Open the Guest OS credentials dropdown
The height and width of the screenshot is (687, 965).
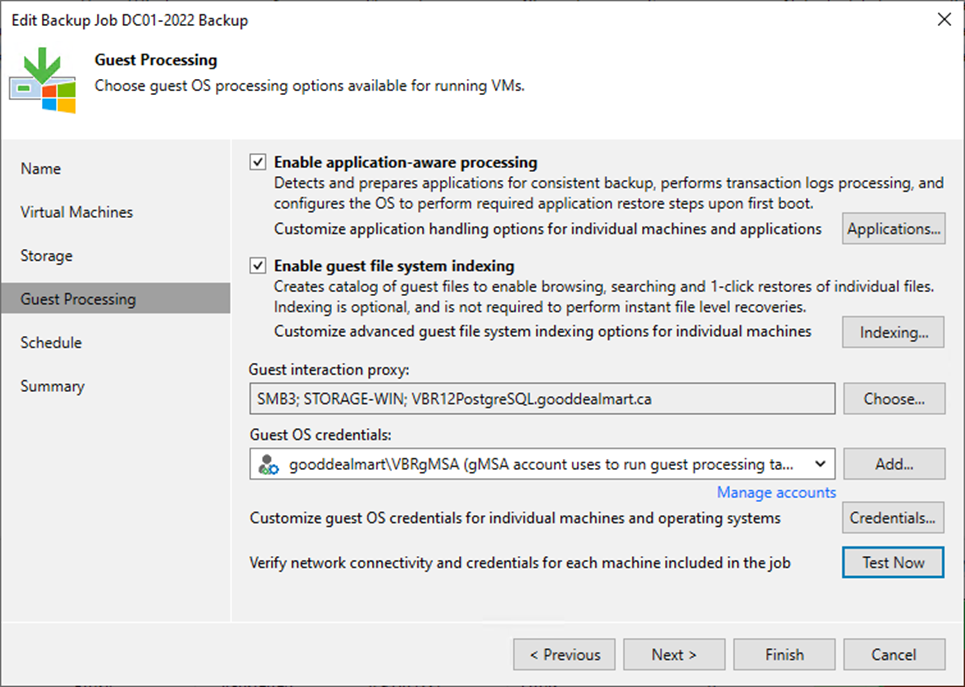(x=822, y=463)
